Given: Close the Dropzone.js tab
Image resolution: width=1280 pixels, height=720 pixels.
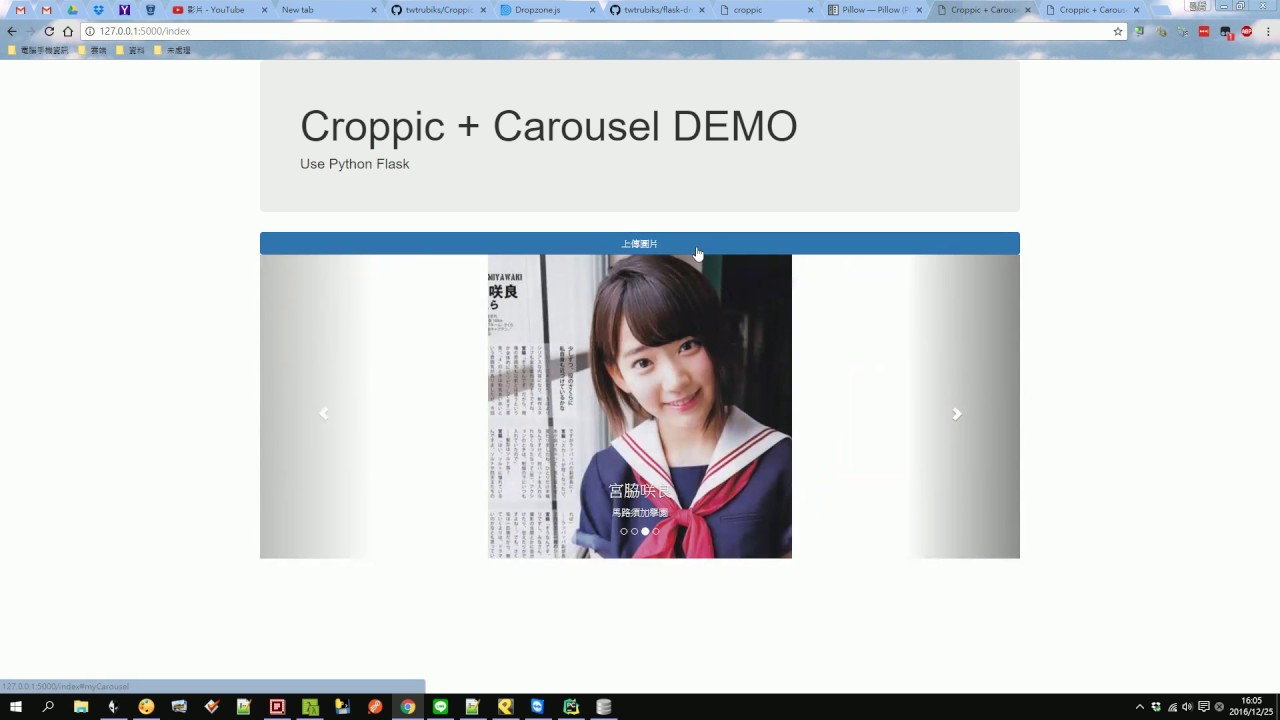Looking at the screenshot, I should click(593, 10).
